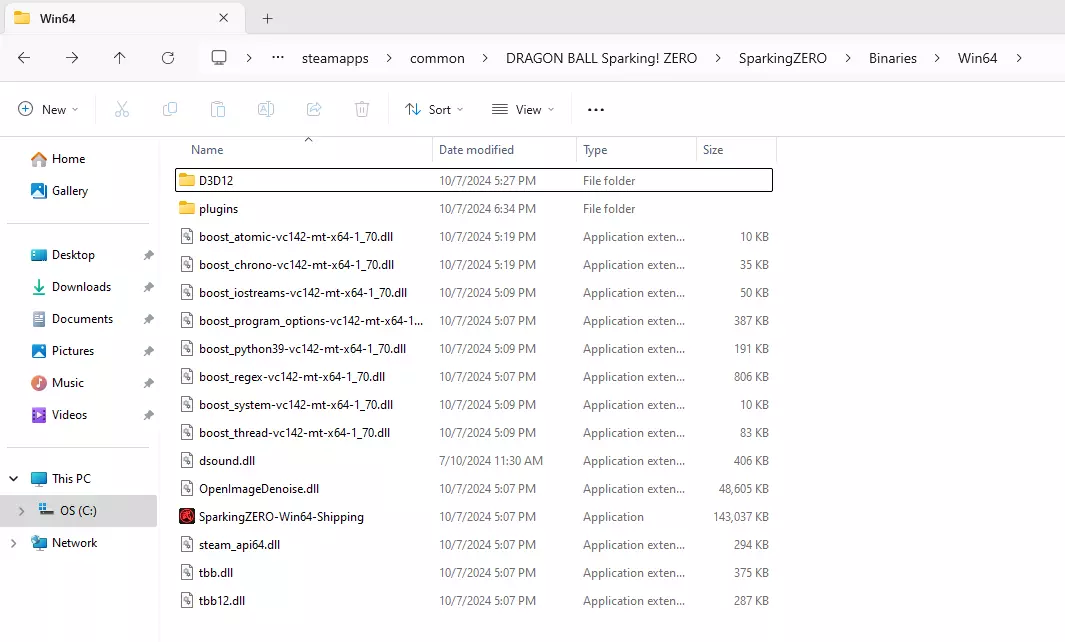Expand the Network tree node
This screenshot has width=1065, height=642.
(14, 543)
